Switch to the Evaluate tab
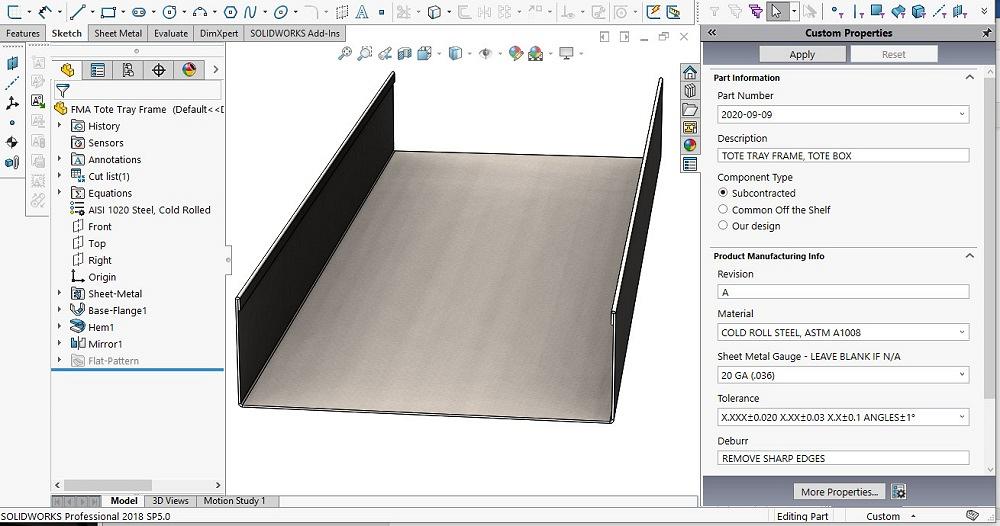 click(x=171, y=33)
